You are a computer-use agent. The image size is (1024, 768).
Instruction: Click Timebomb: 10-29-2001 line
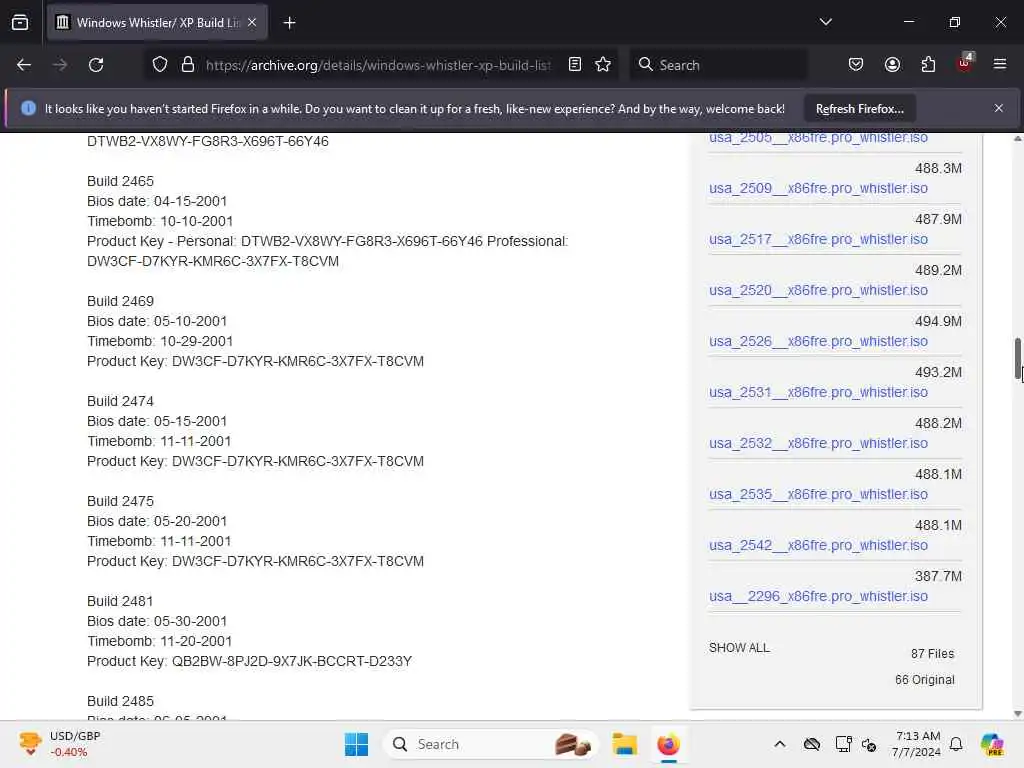[x=160, y=341]
